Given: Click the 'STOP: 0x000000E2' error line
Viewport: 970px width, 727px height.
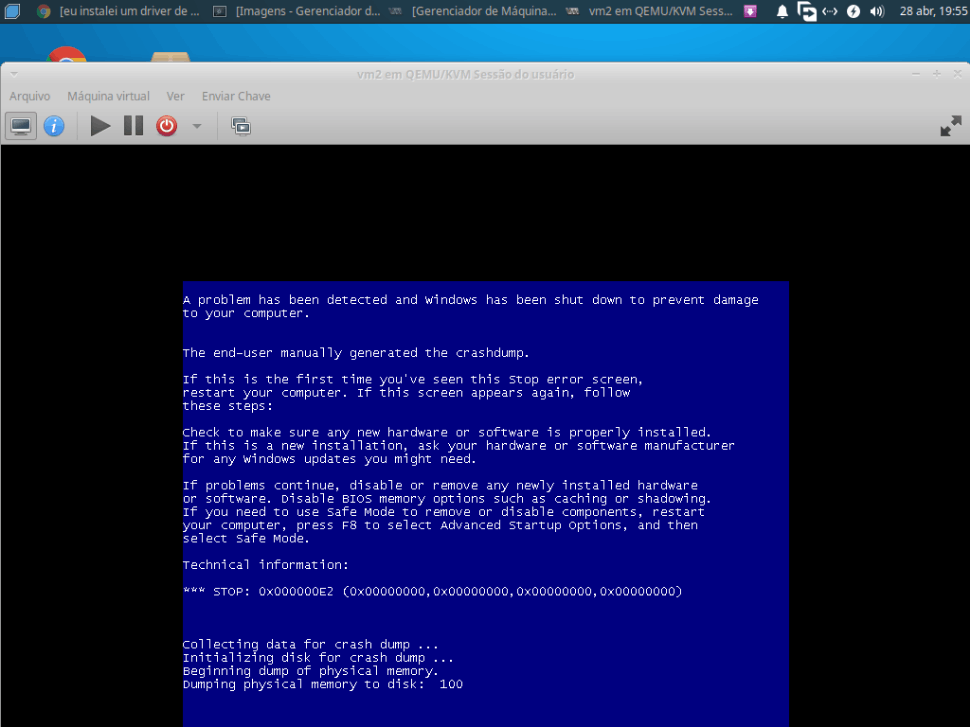Looking at the screenshot, I should point(432,591).
